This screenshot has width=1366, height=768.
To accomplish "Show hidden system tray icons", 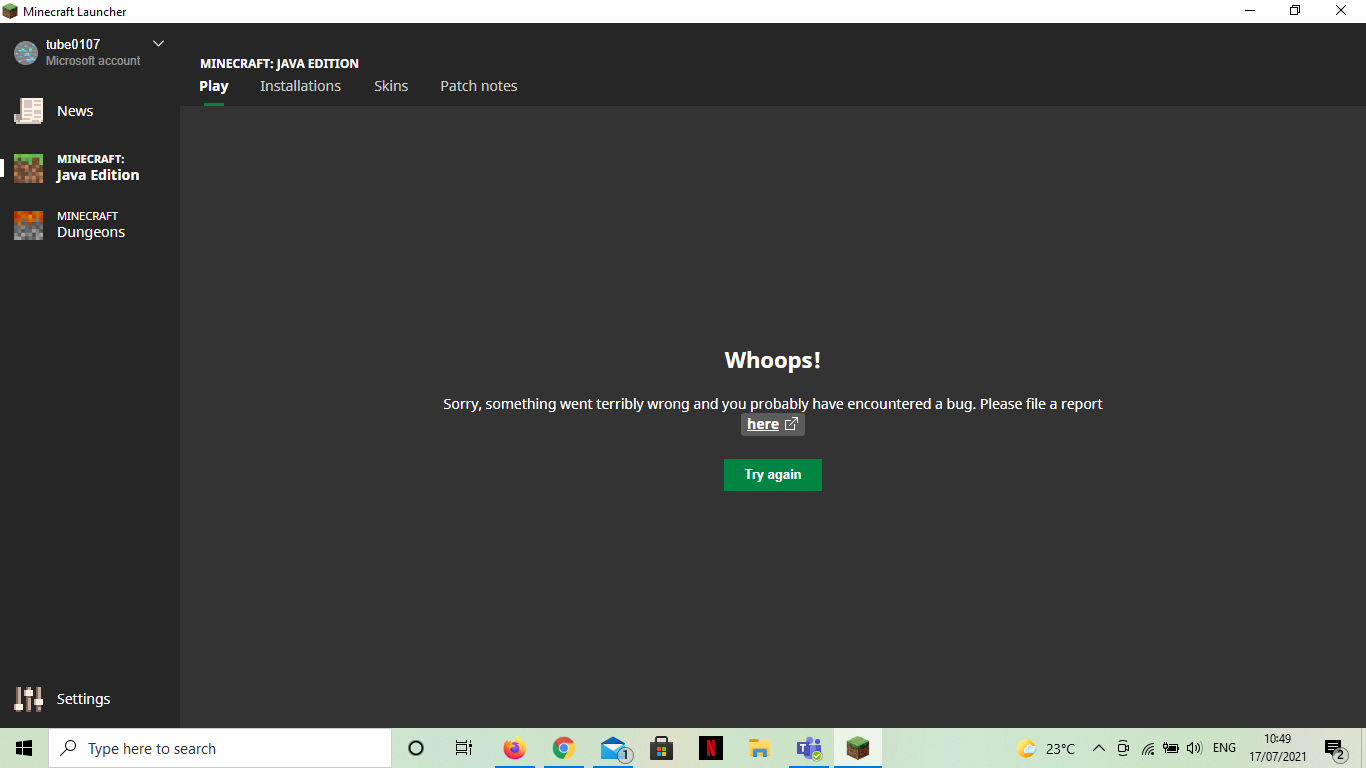I will (1098, 748).
